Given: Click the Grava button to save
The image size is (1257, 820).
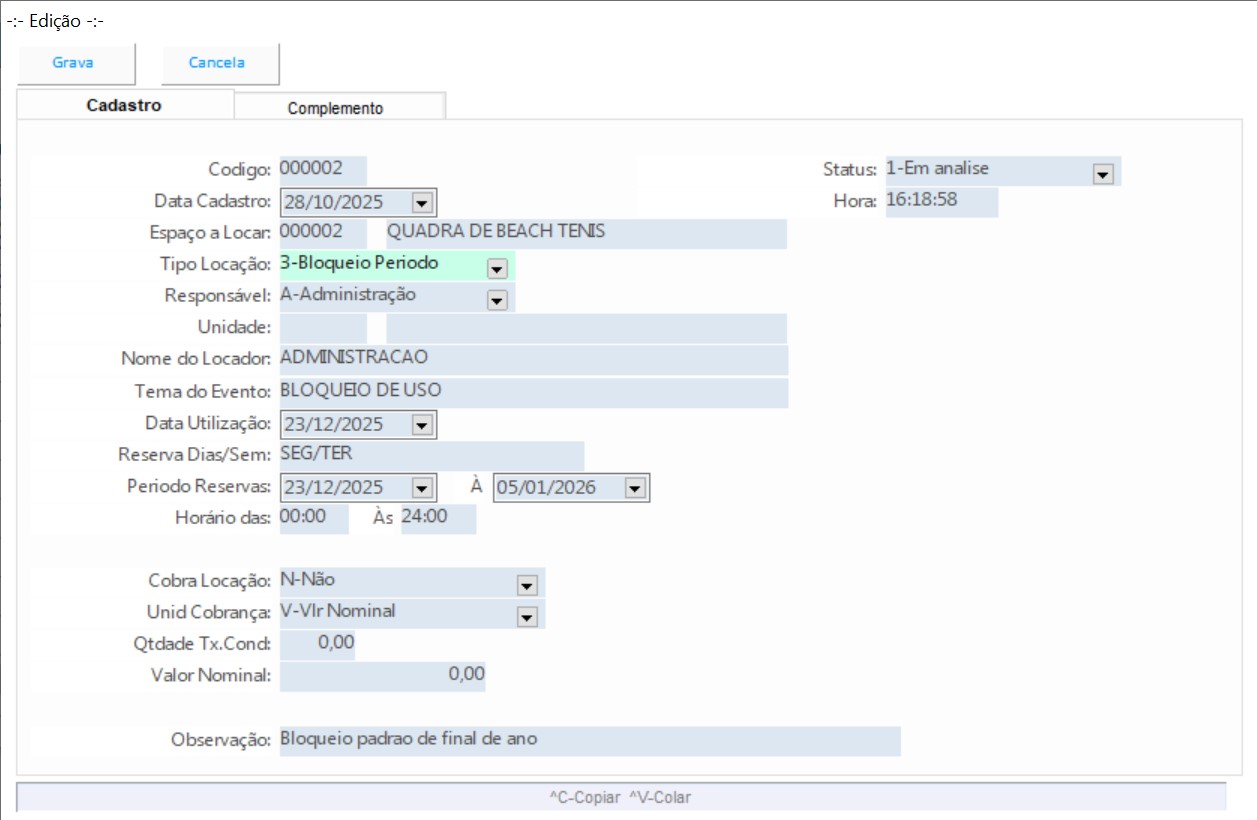Looking at the screenshot, I should 74,63.
